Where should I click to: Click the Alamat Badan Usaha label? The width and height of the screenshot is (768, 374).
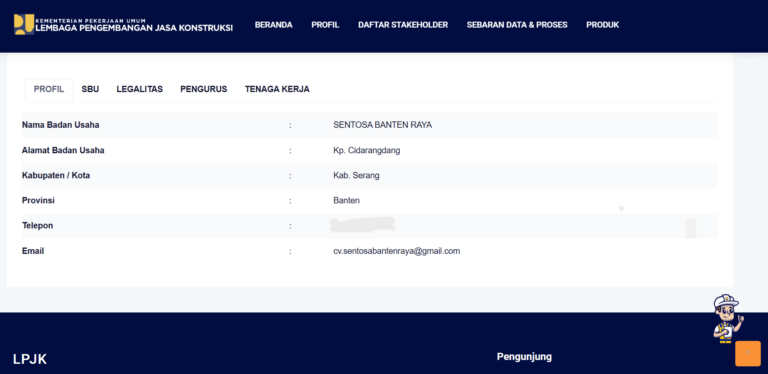click(63, 150)
